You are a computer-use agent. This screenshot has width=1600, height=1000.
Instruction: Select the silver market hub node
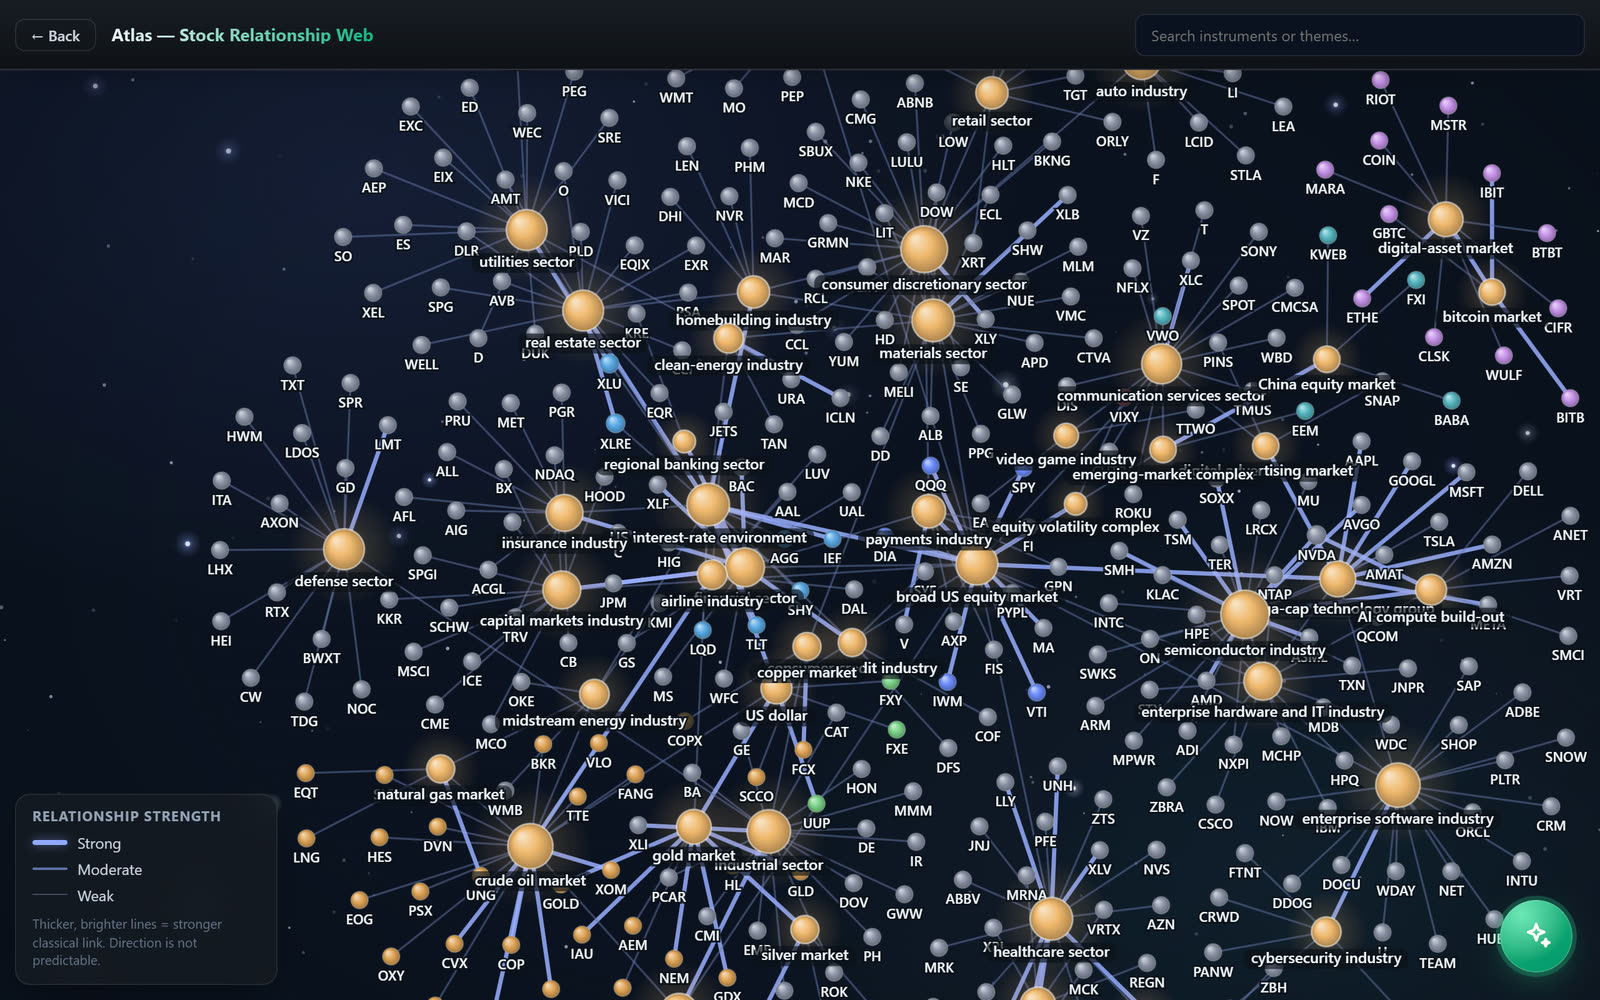coord(805,929)
